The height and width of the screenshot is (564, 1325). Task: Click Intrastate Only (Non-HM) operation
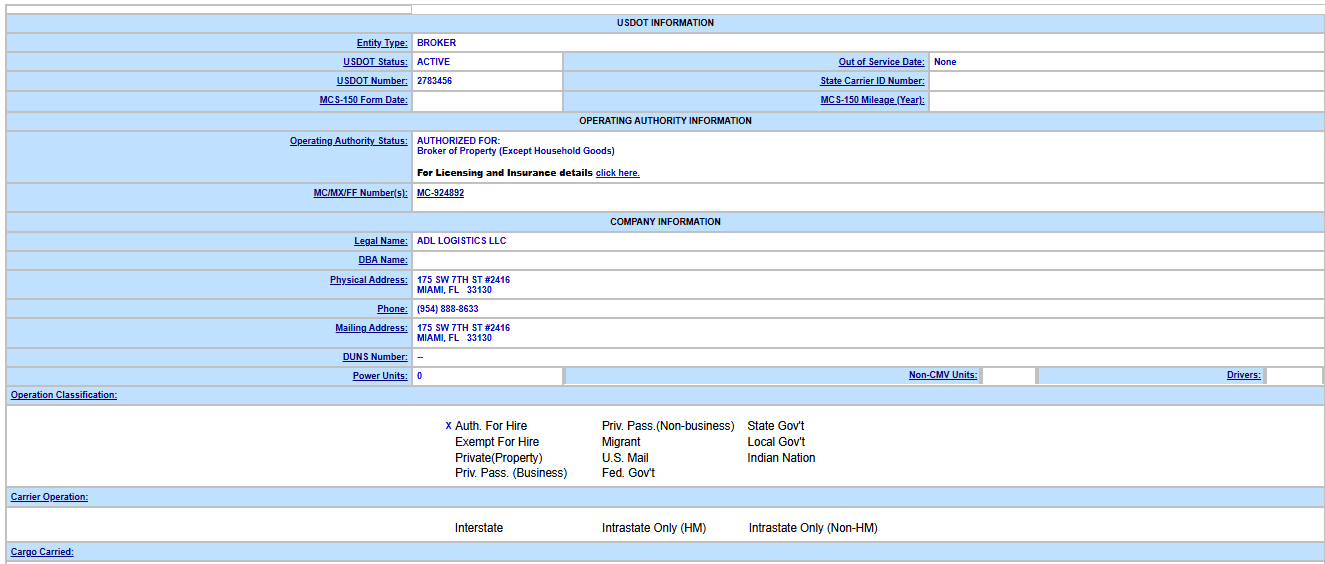(x=813, y=528)
